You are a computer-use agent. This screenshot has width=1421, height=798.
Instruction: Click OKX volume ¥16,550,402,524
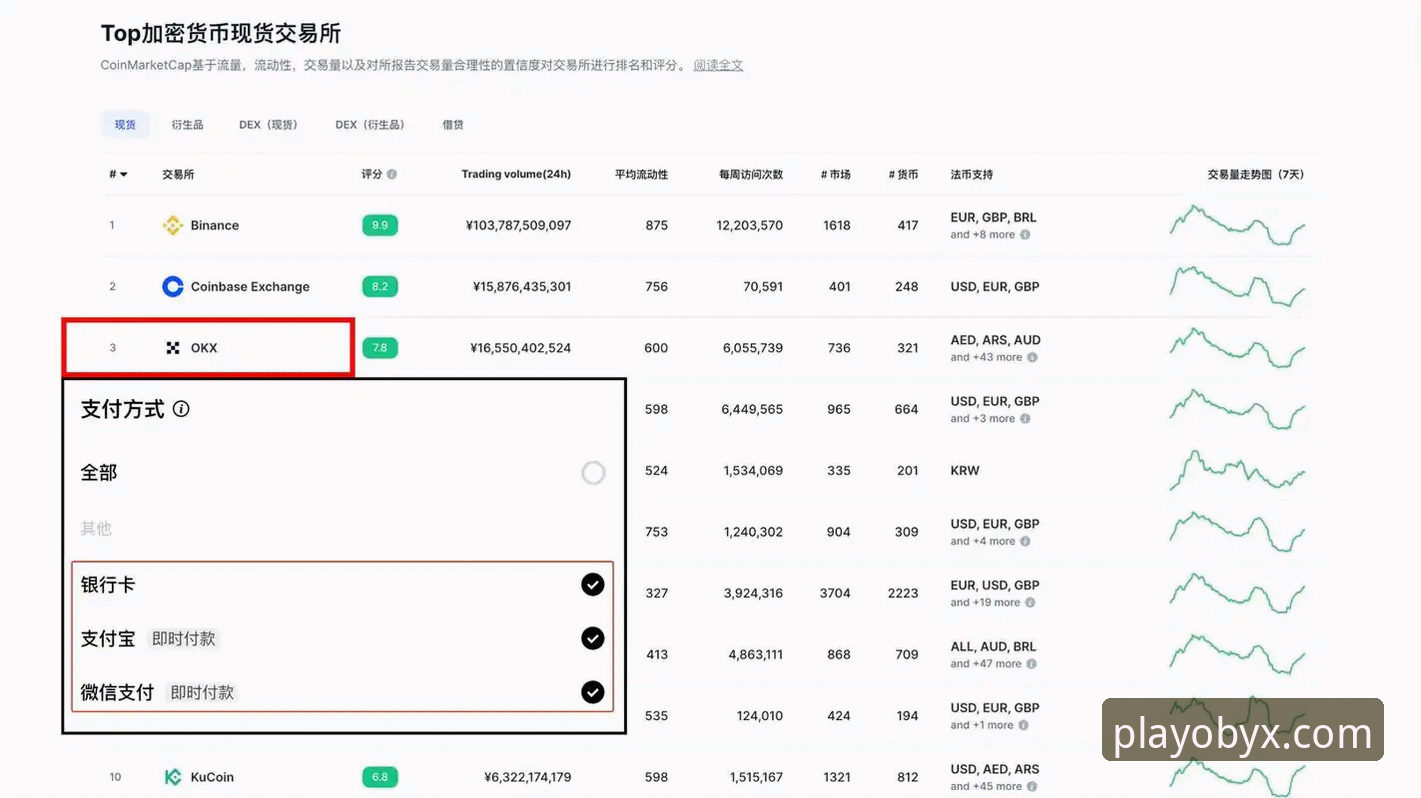click(520, 348)
